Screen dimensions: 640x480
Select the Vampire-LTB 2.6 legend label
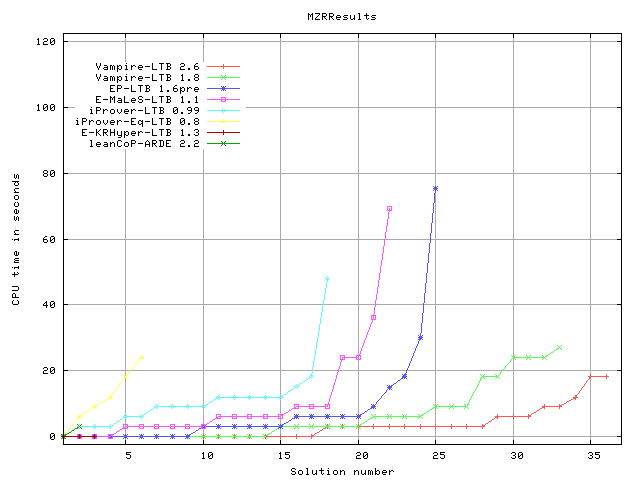[147, 66]
